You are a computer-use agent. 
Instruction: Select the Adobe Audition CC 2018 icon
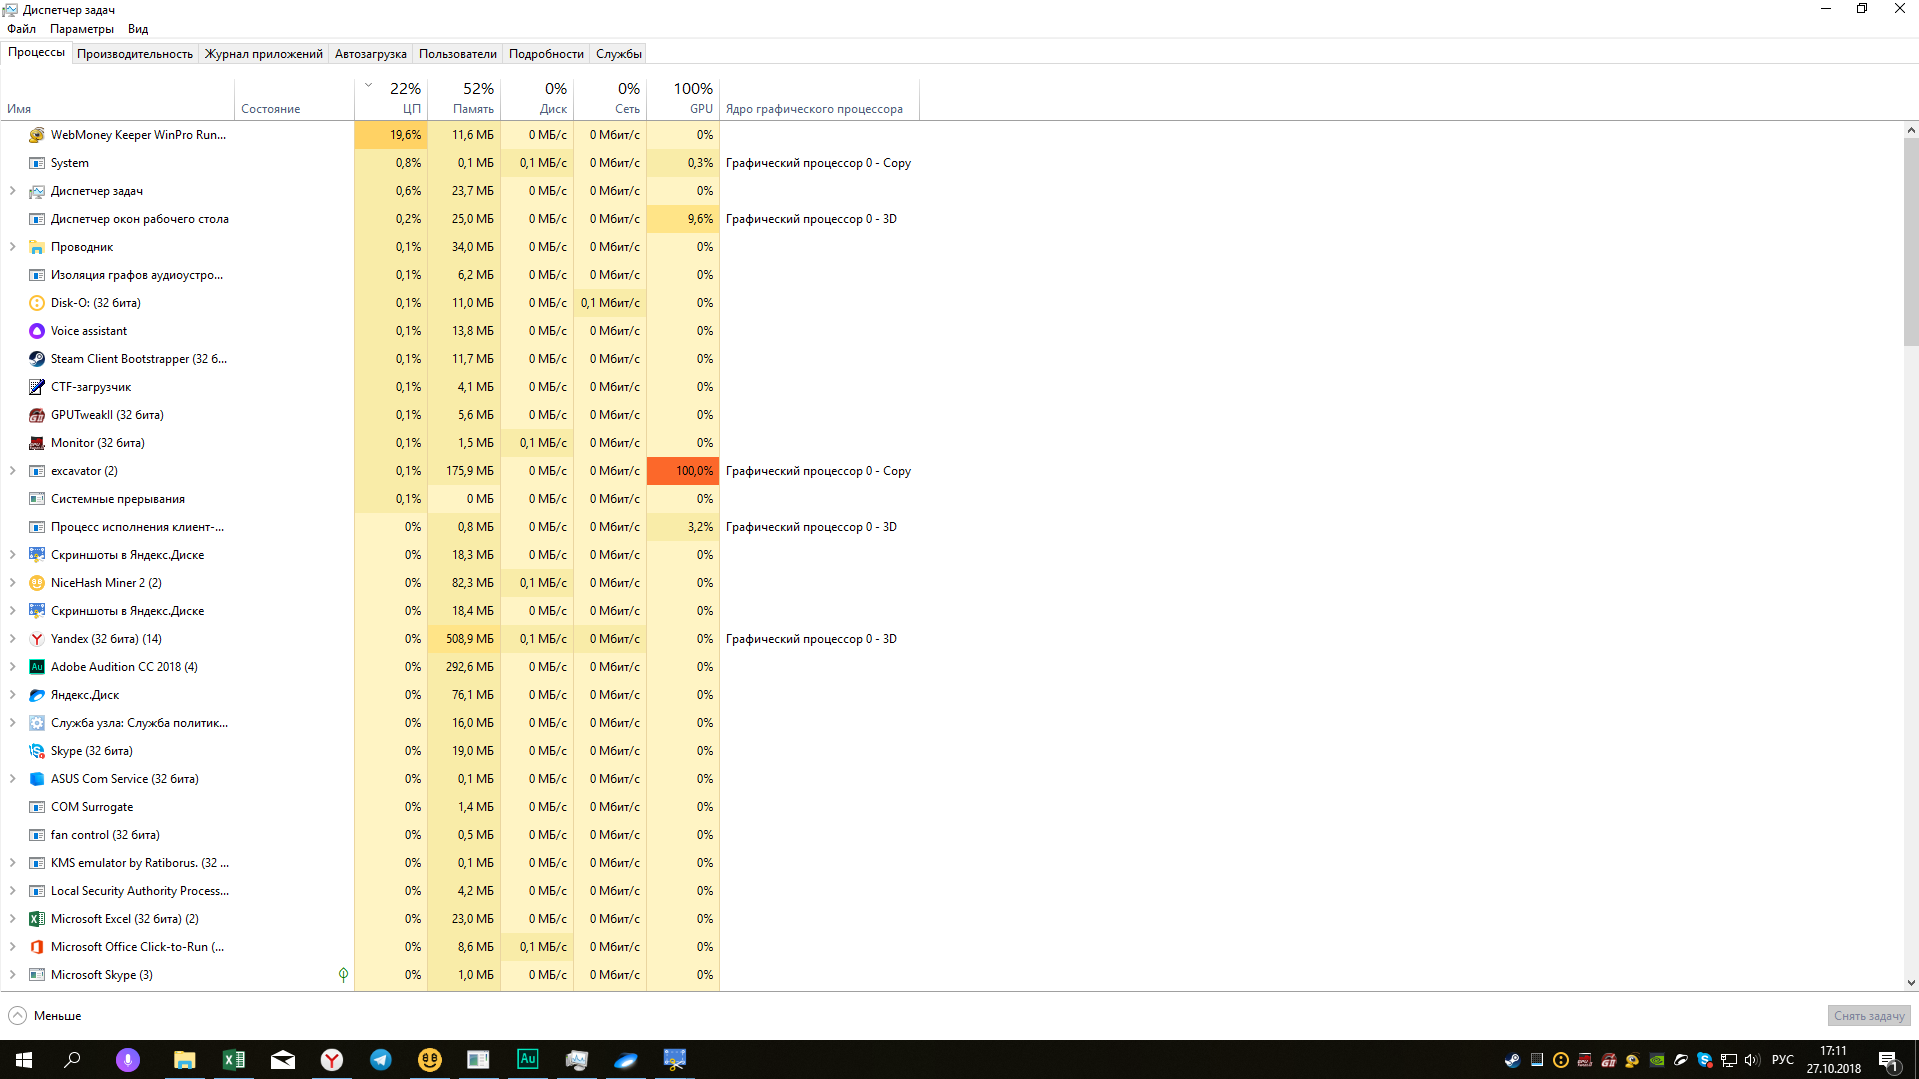(37, 667)
